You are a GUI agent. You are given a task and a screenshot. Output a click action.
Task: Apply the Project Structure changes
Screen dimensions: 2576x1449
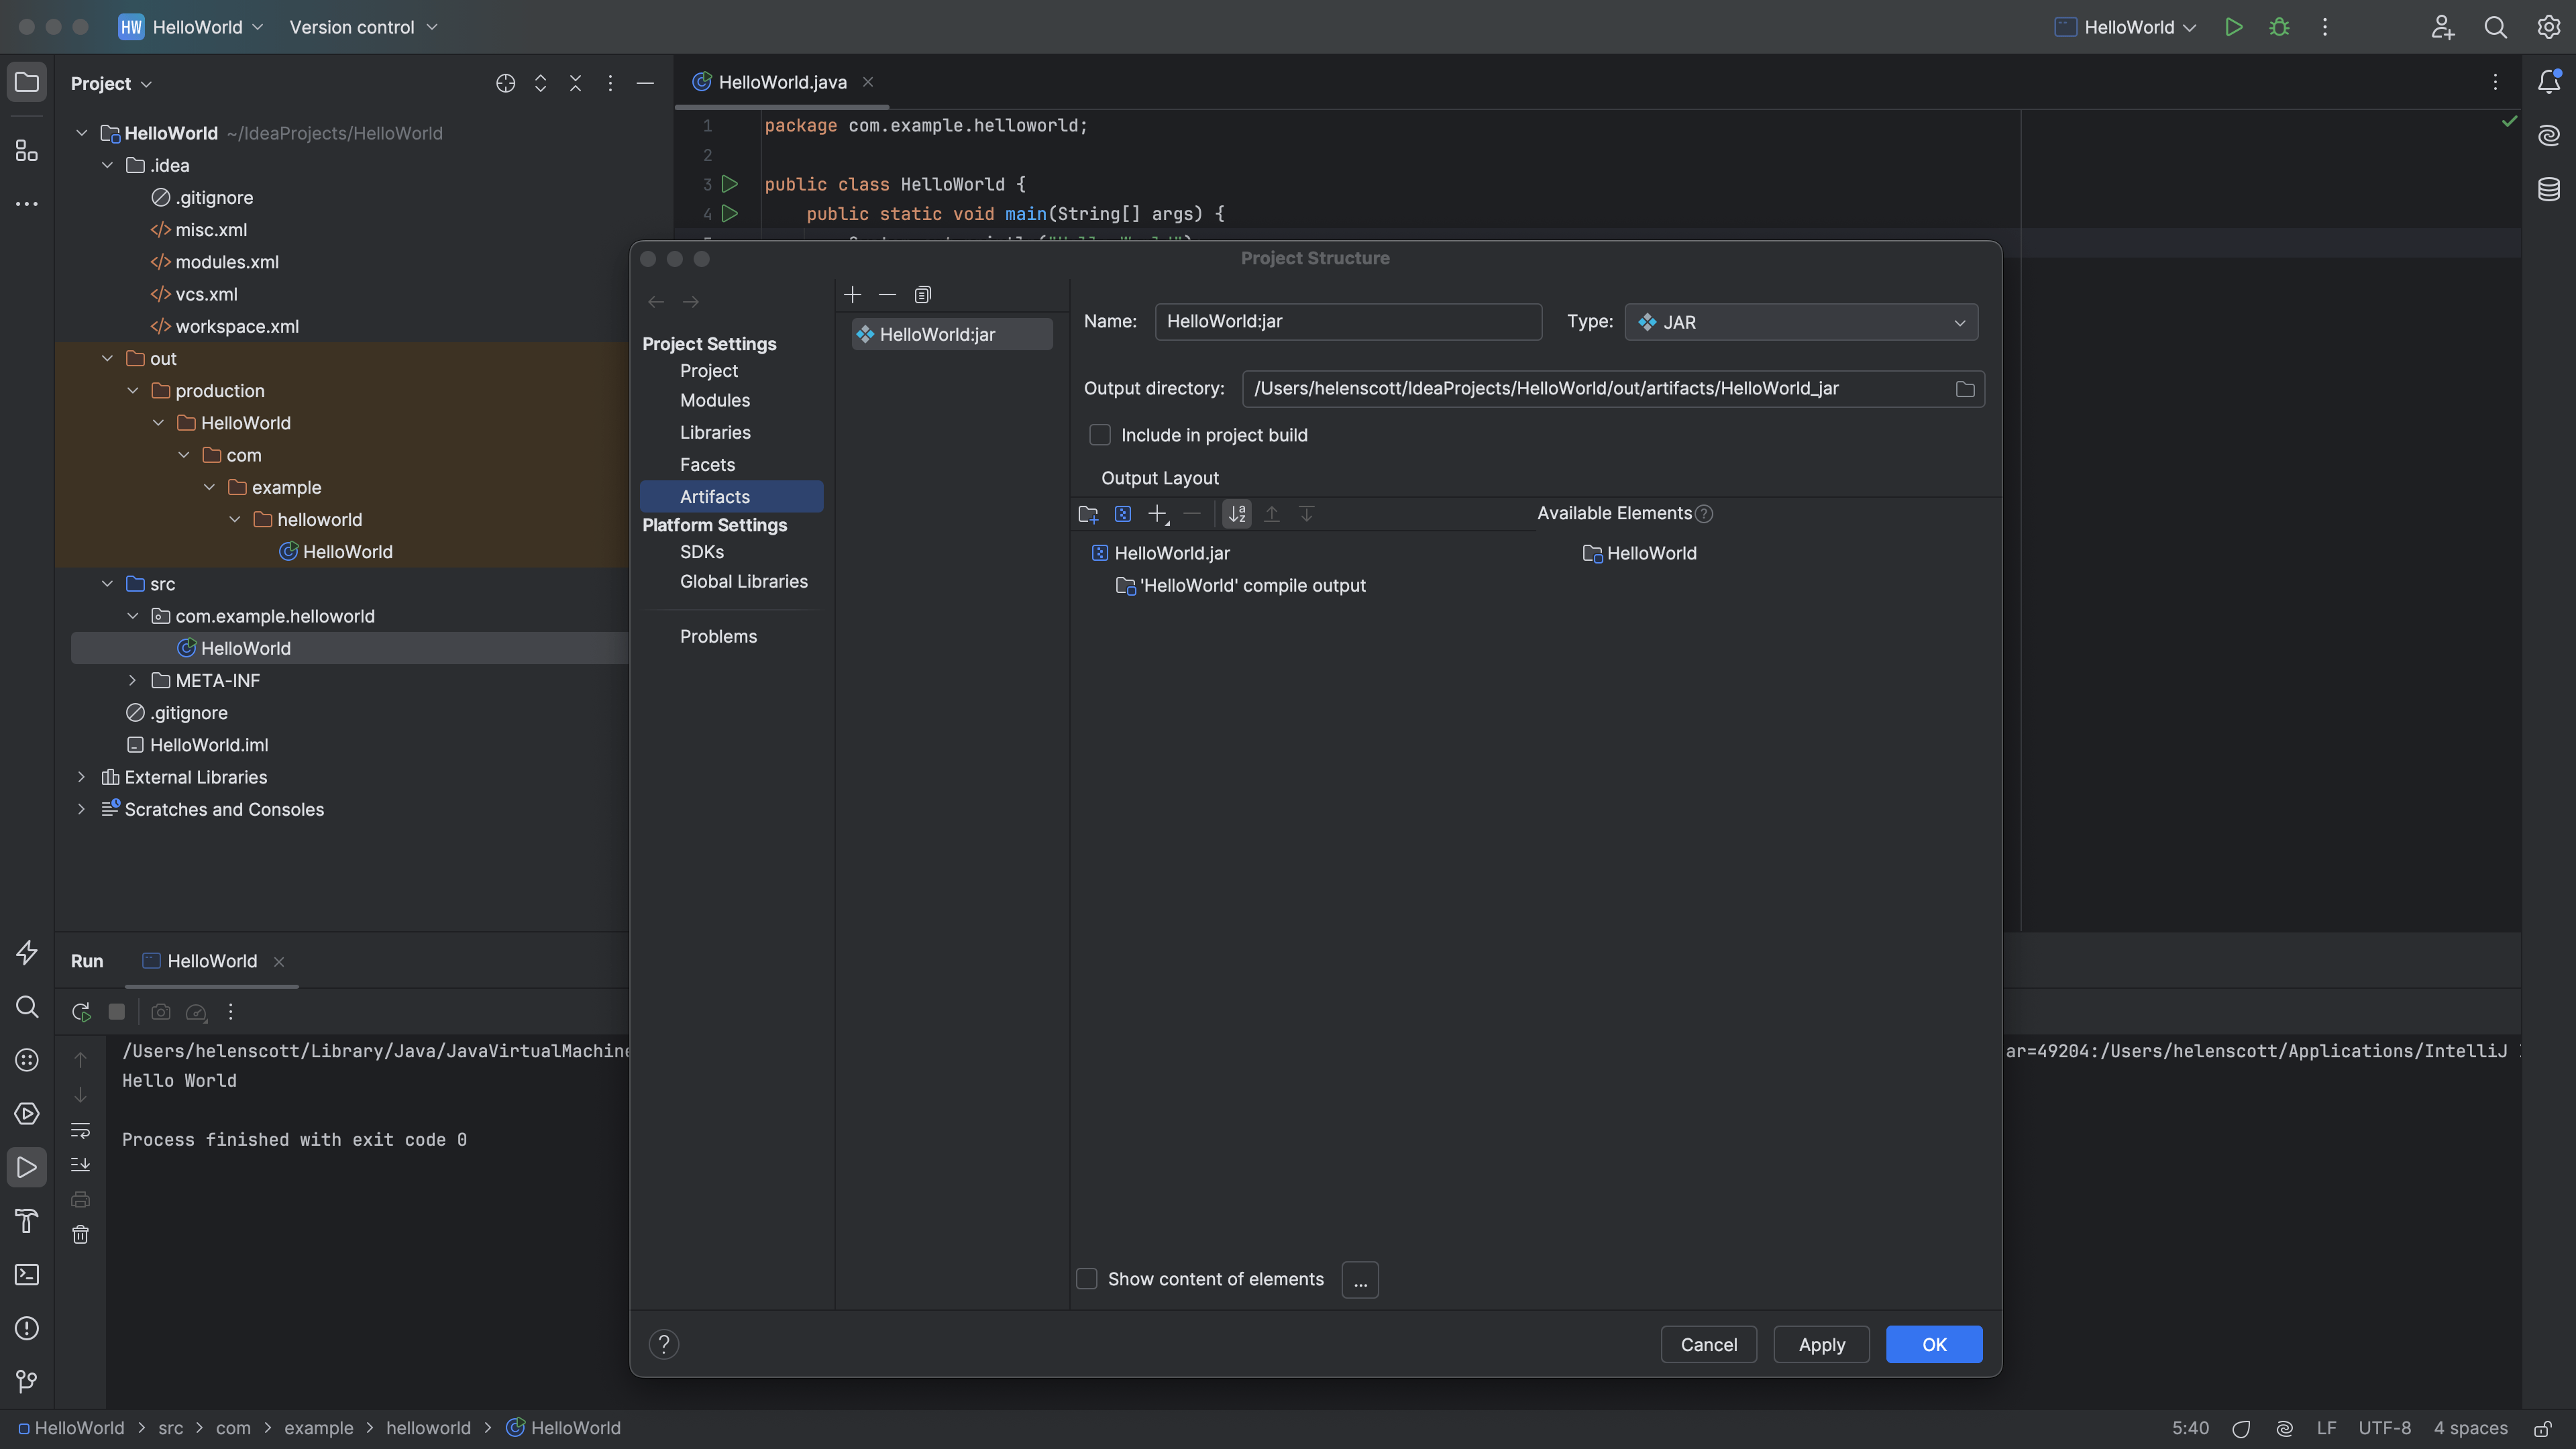click(1821, 1344)
